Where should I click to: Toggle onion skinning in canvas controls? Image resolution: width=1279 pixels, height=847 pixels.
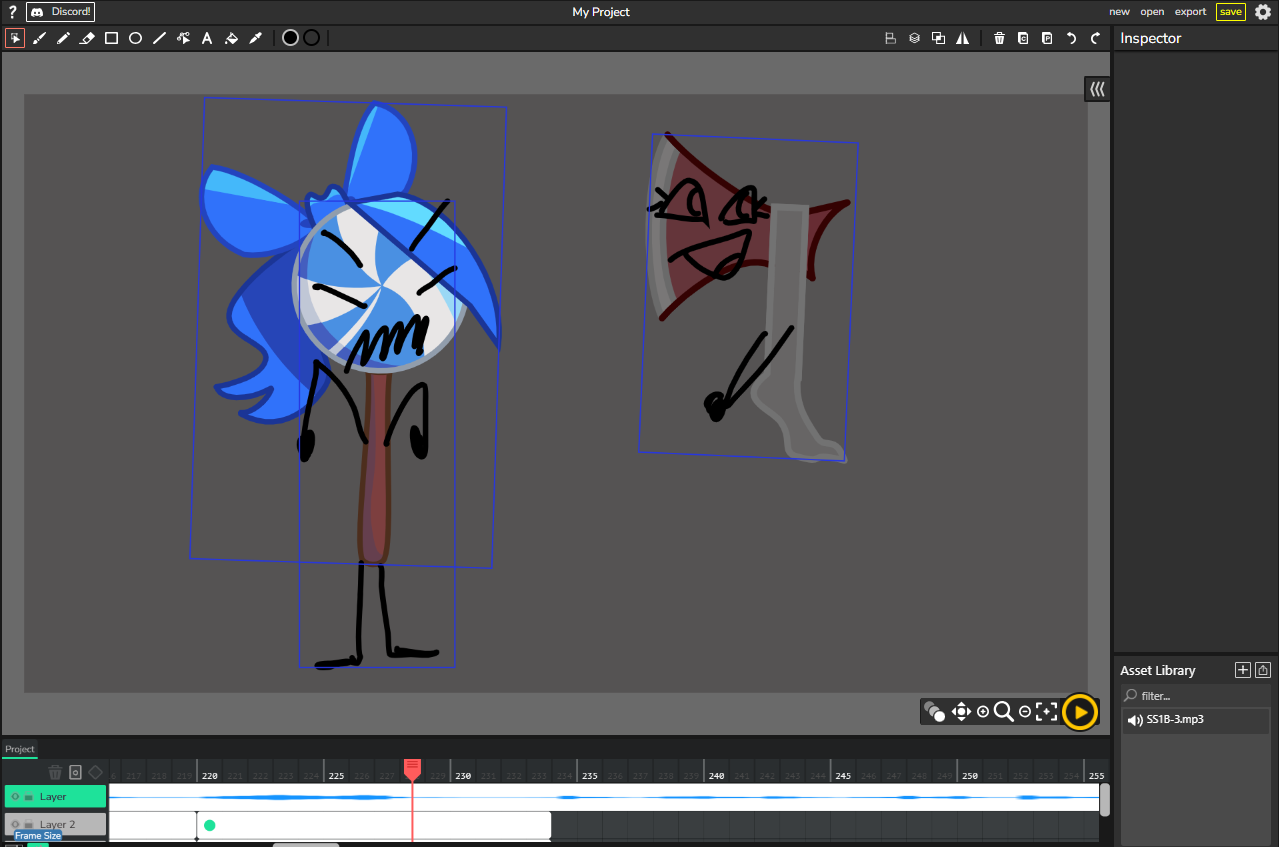point(934,711)
